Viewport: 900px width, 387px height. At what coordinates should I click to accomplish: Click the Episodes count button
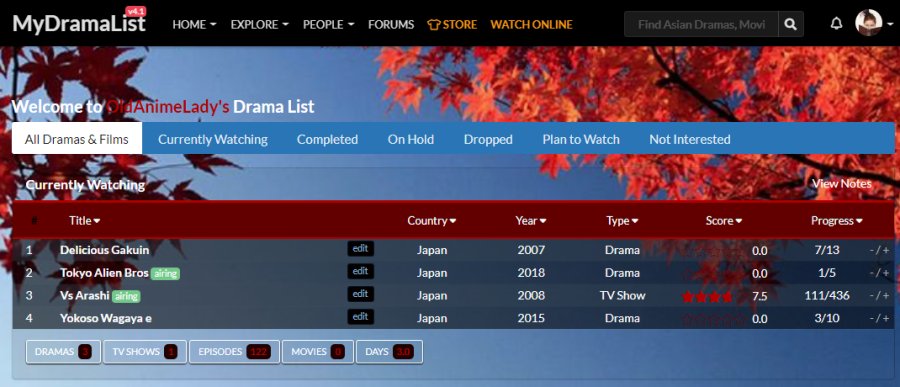(x=235, y=352)
